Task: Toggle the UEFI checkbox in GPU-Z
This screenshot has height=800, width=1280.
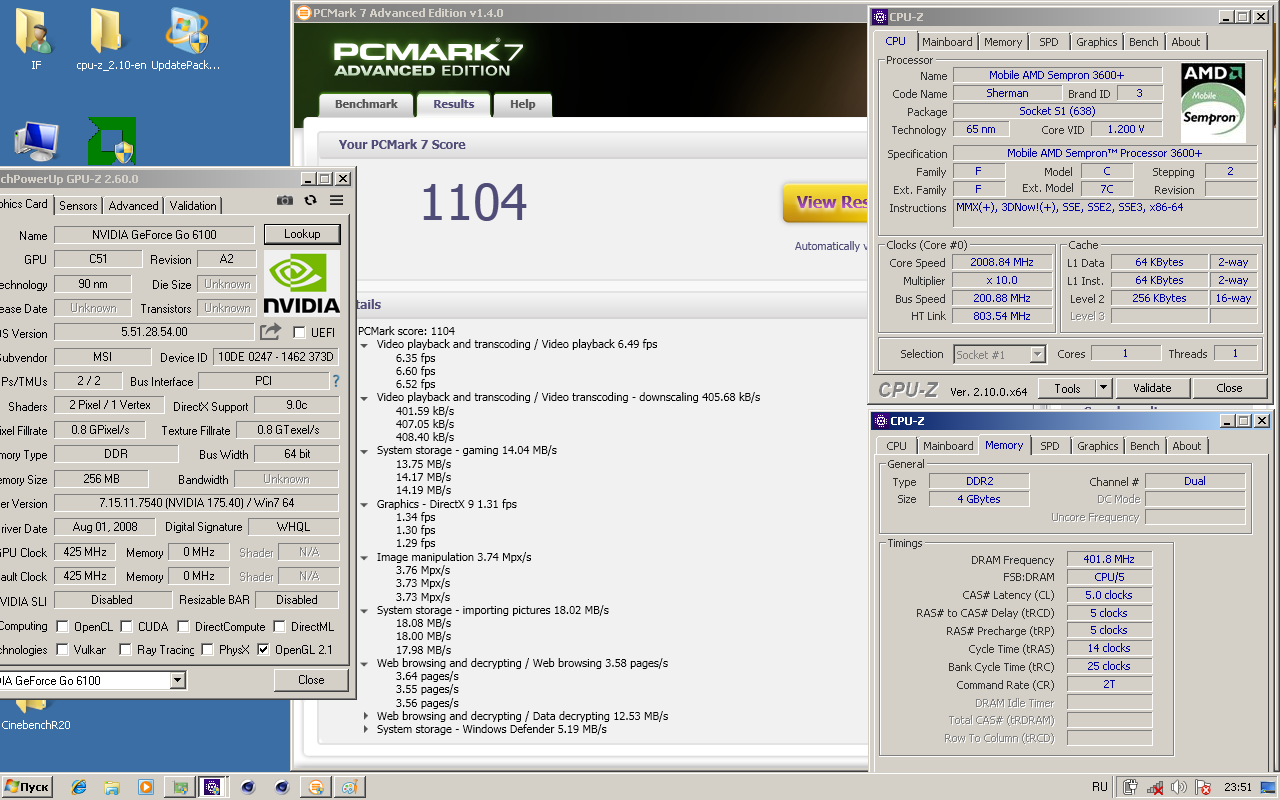Action: 299,332
